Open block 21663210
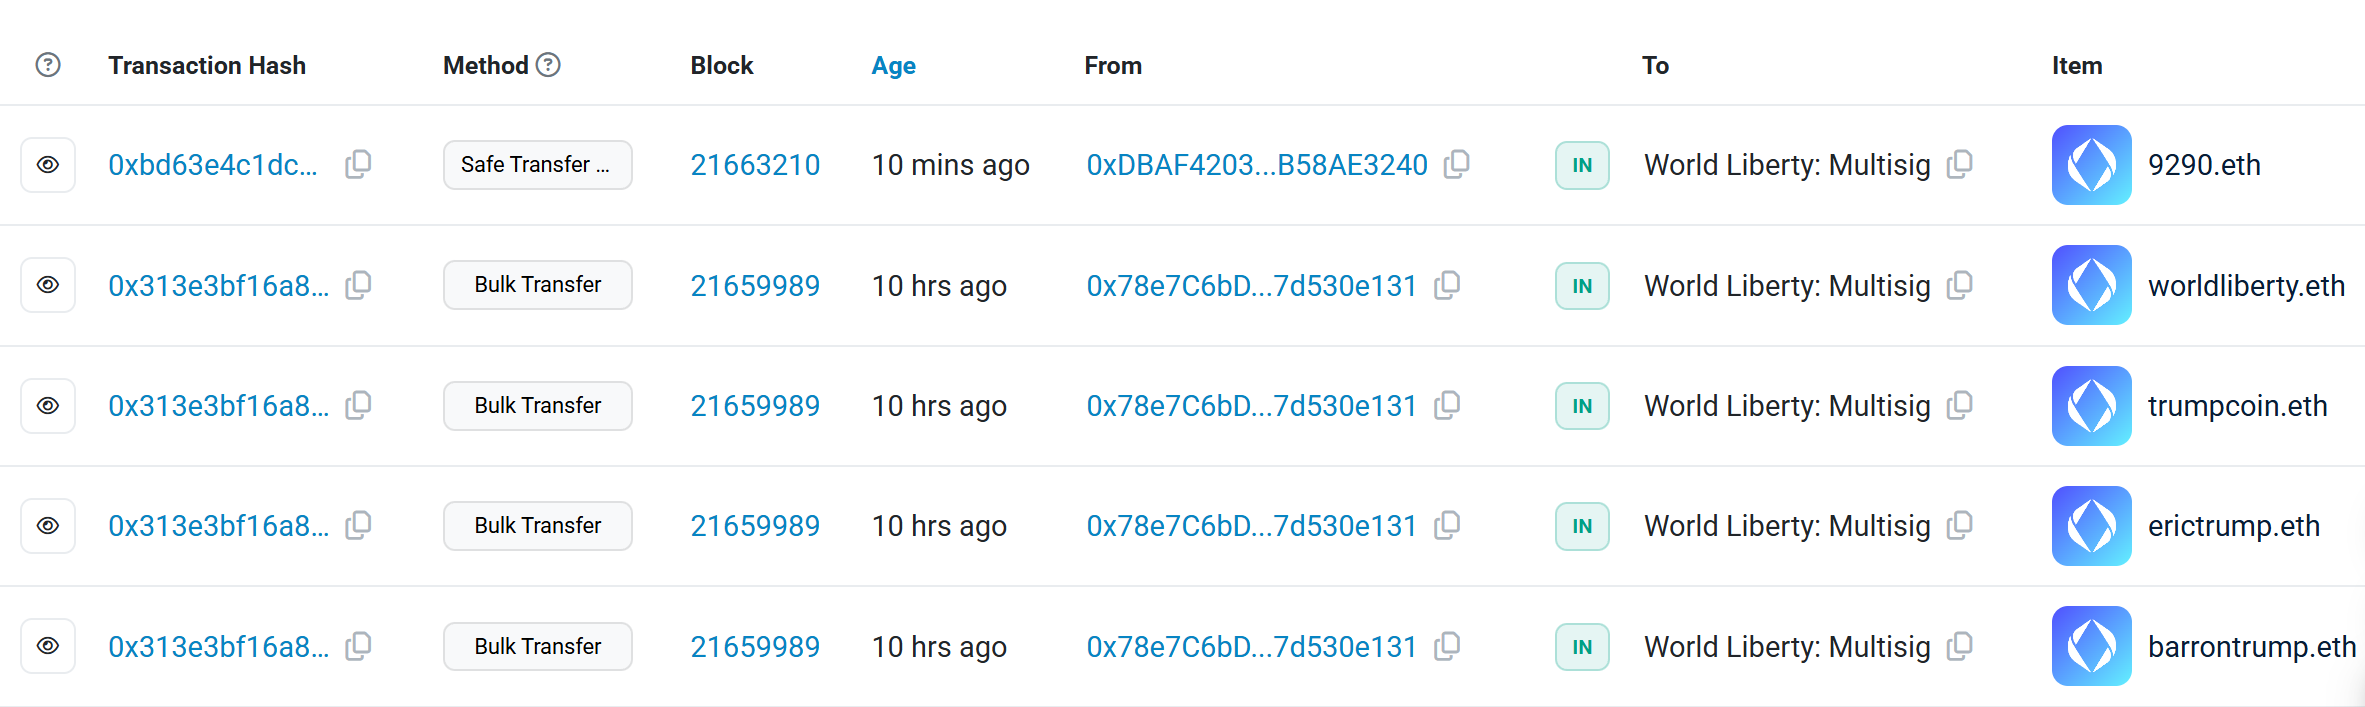The height and width of the screenshot is (707, 2365). pos(755,165)
